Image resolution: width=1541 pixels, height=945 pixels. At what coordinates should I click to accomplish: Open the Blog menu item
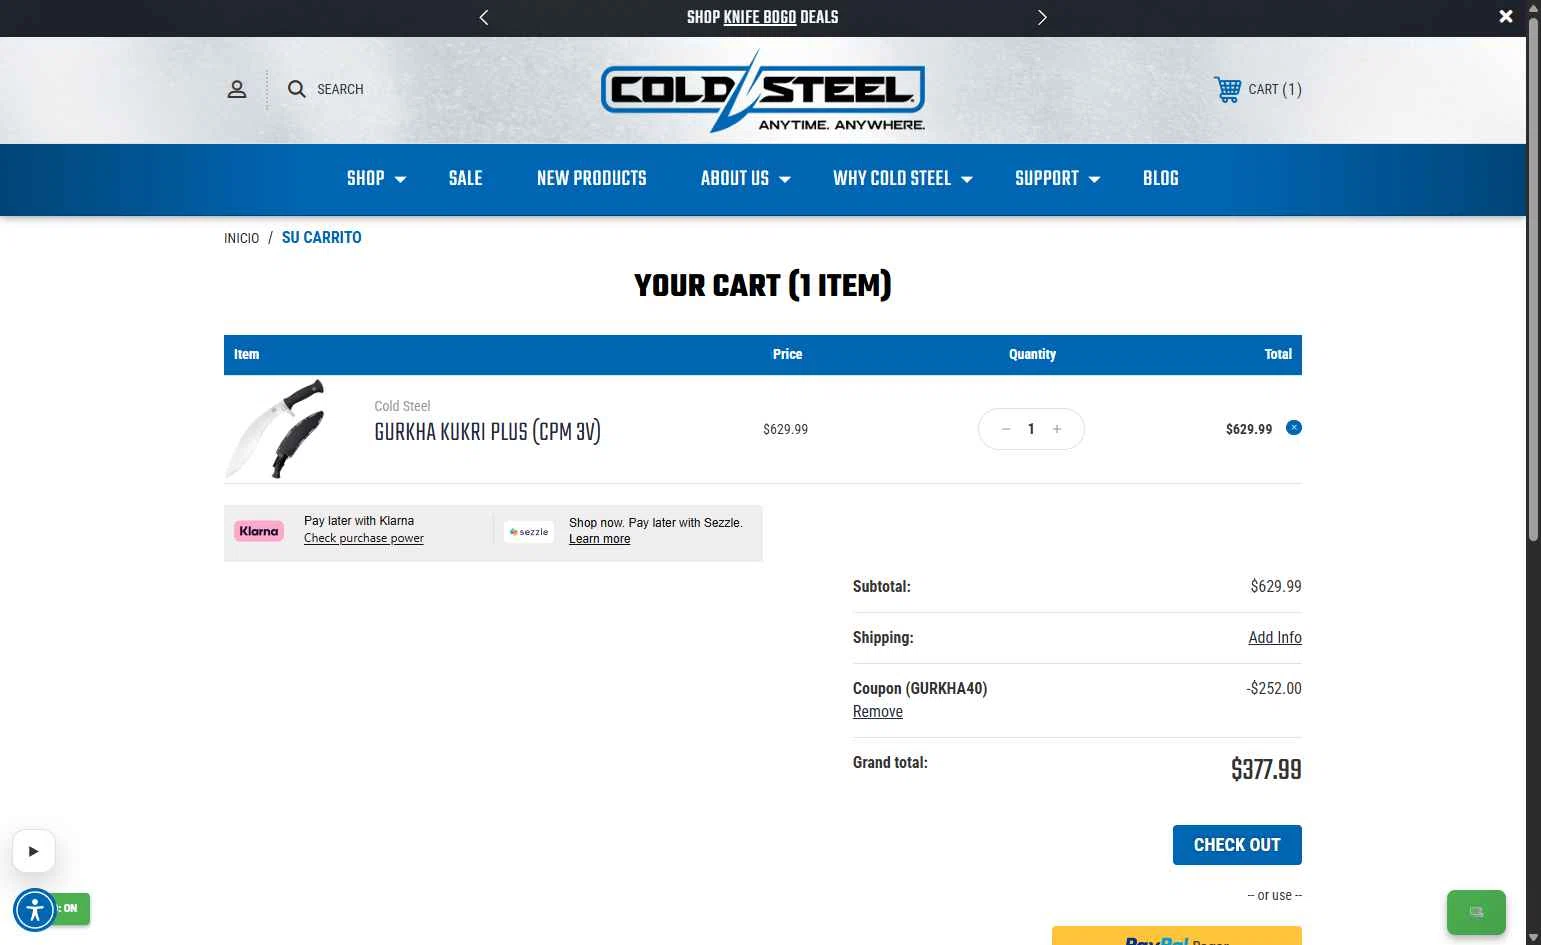(x=1161, y=178)
